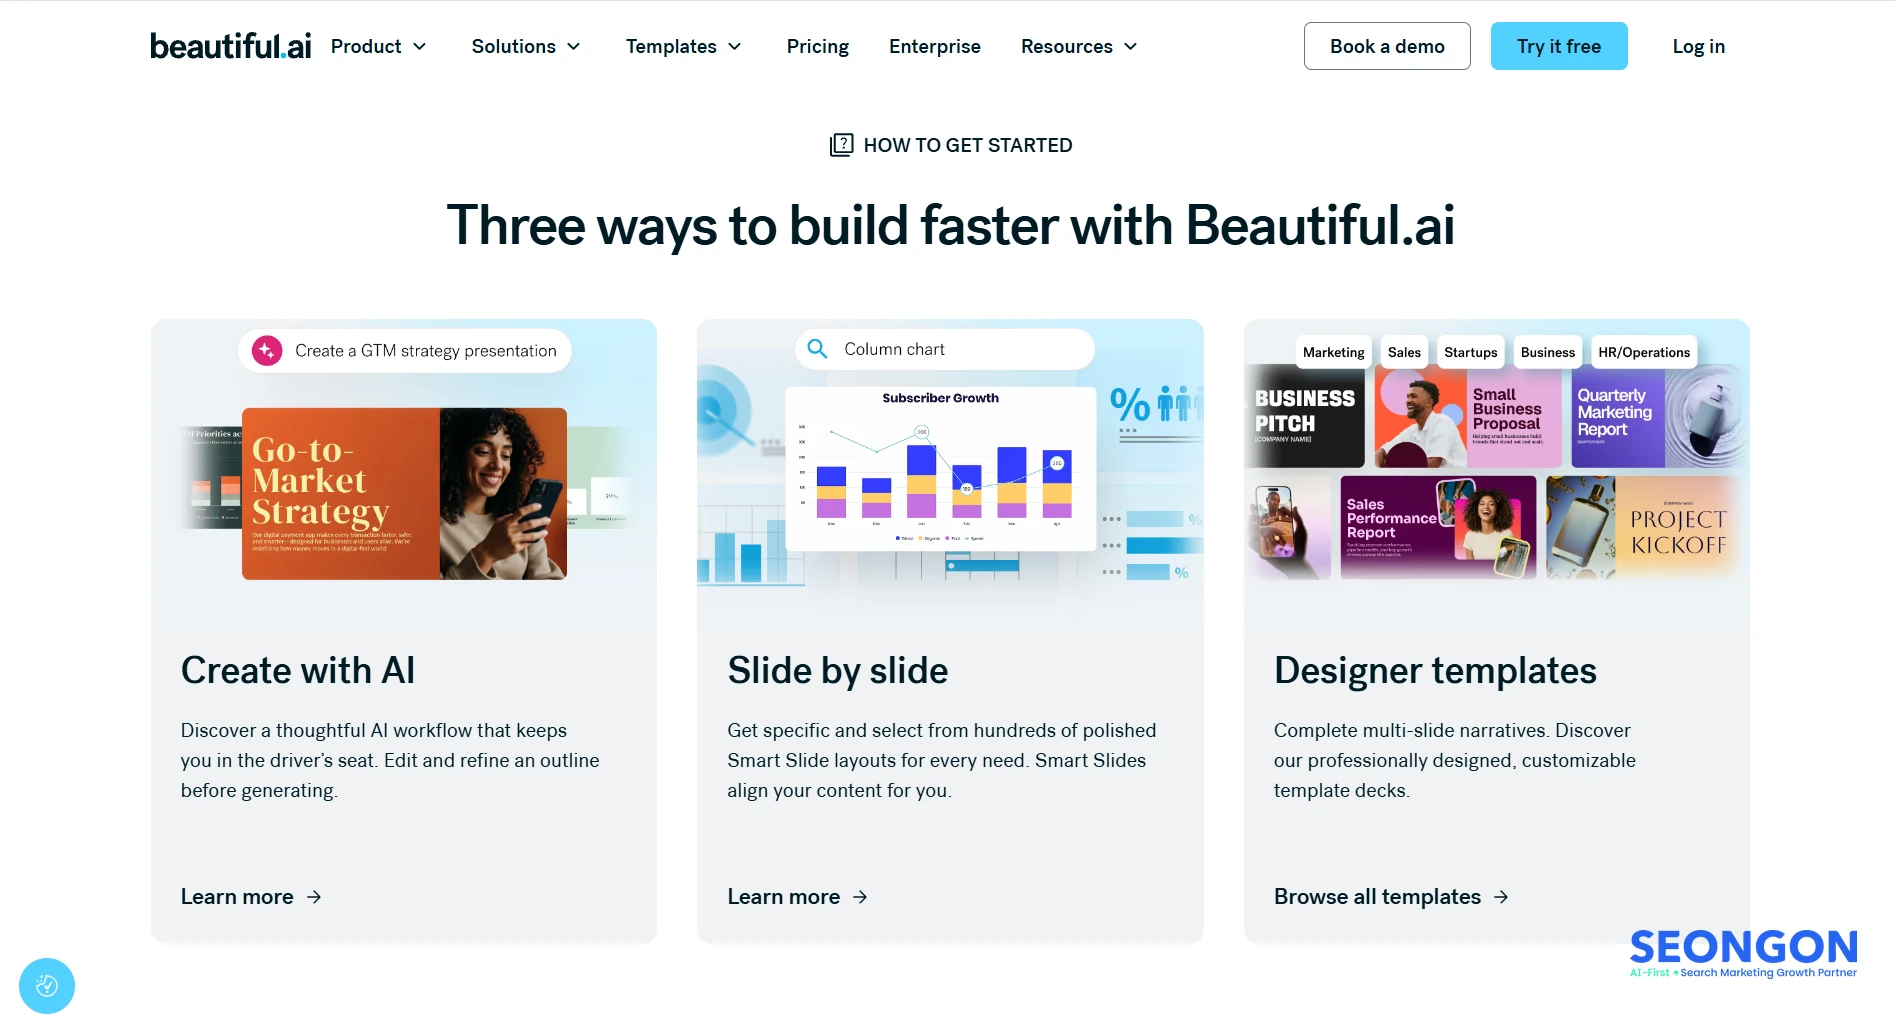Select the Sales template tag
The width and height of the screenshot is (1895, 1017).
(1404, 352)
